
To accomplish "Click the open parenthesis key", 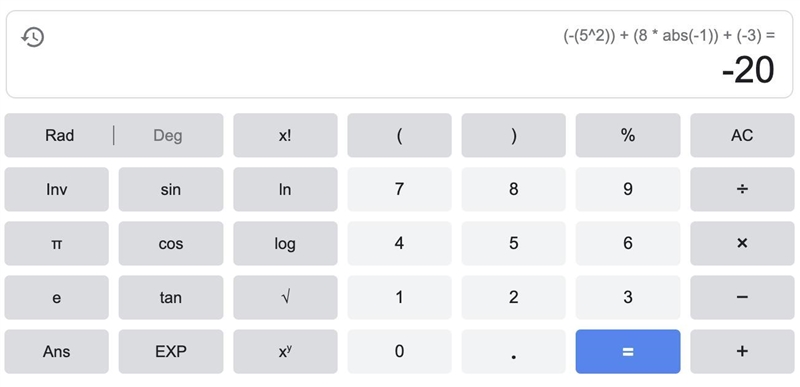I will point(399,135).
